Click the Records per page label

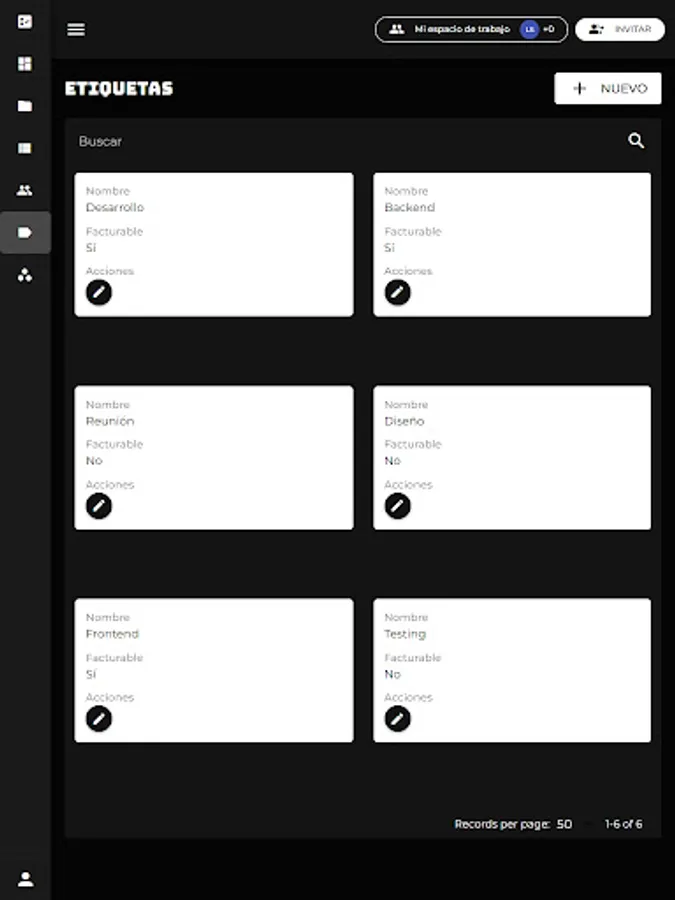502,824
